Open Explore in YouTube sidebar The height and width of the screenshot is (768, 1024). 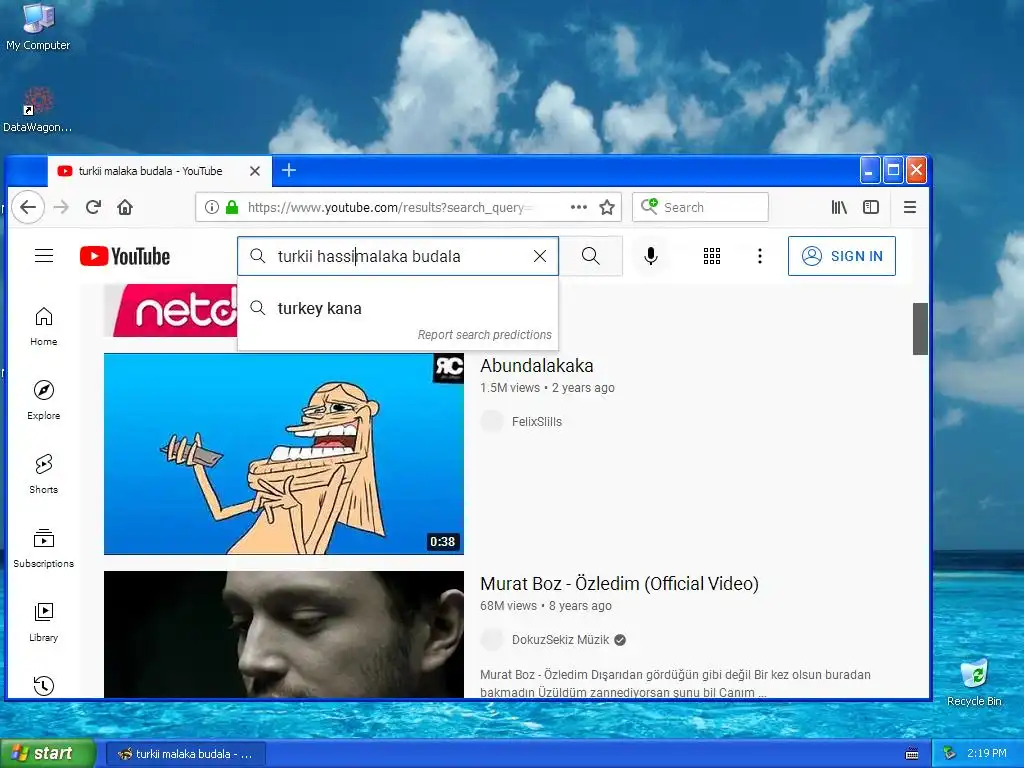[44, 400]
